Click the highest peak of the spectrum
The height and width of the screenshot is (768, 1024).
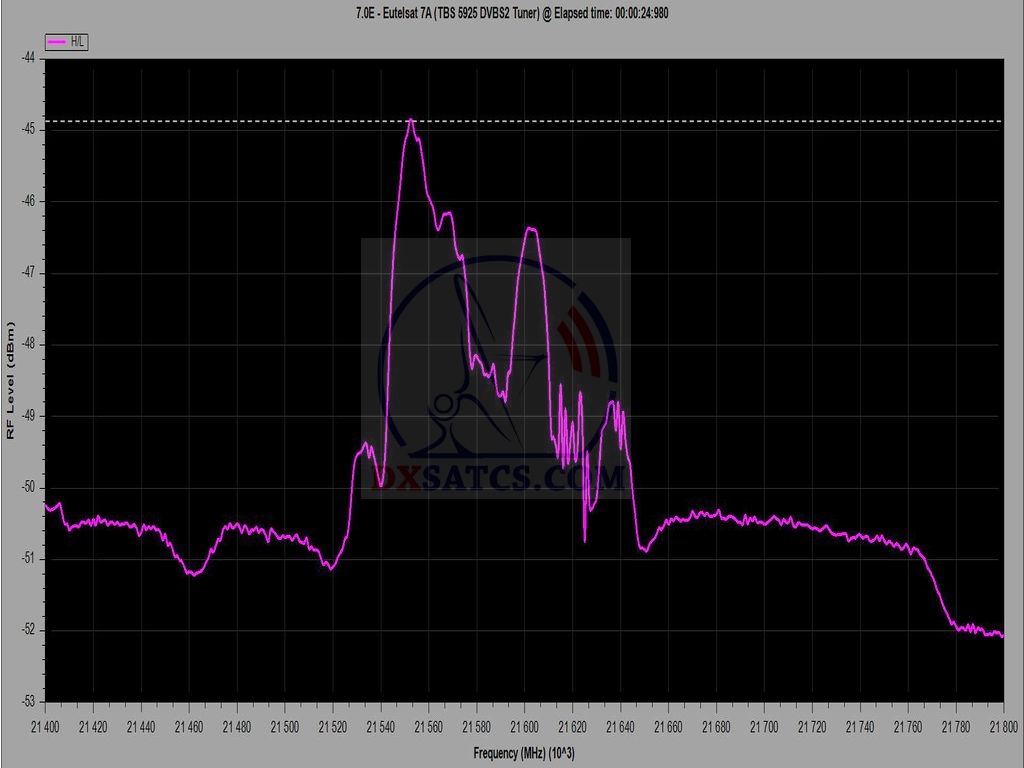coord(411,121)
